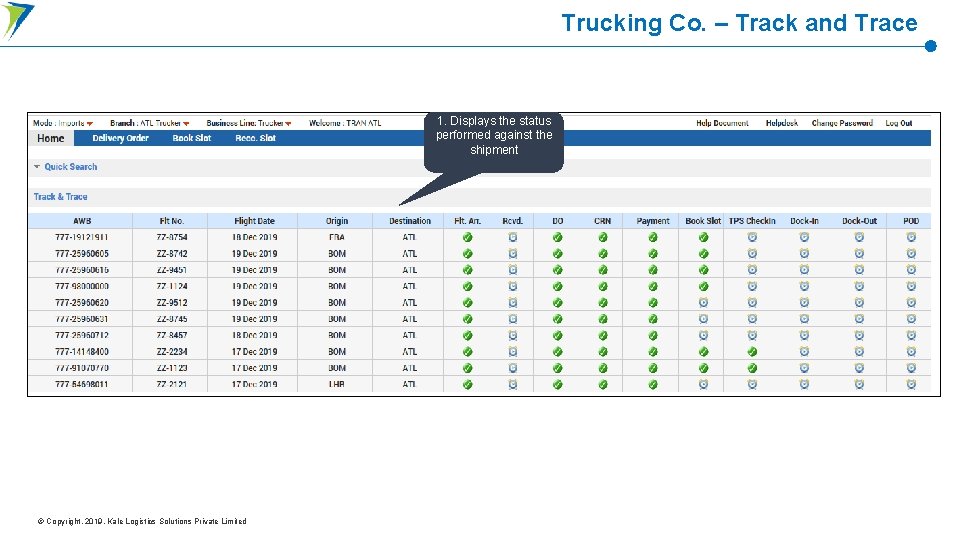
Task: Click the Log Out link
Action: (899, 123)
